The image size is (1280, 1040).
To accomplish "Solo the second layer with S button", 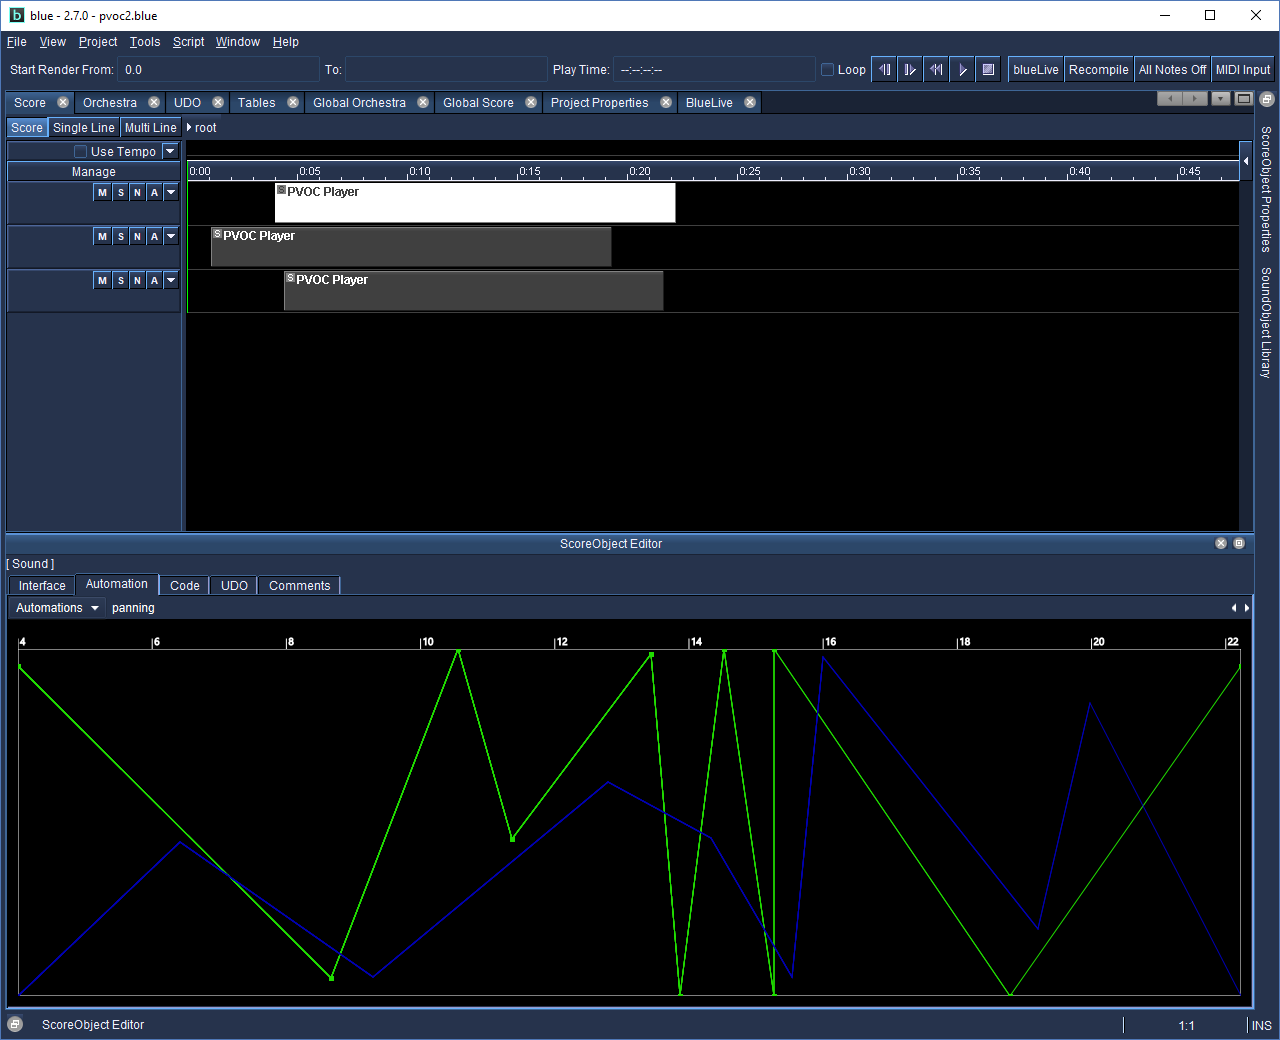I will point(120,237).
